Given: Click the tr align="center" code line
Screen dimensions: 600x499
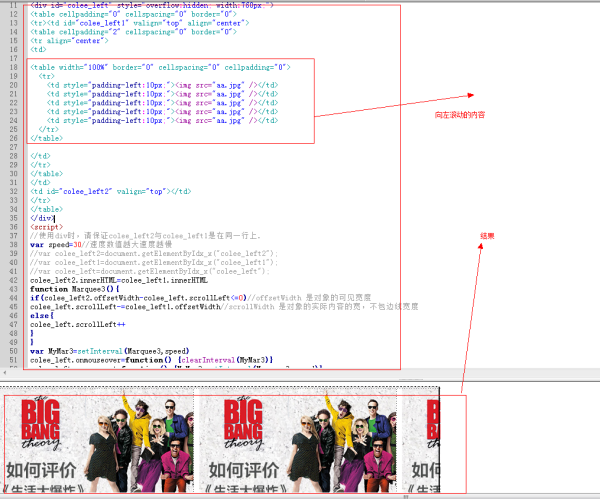Looking at the screenshot, I should 69,41.
